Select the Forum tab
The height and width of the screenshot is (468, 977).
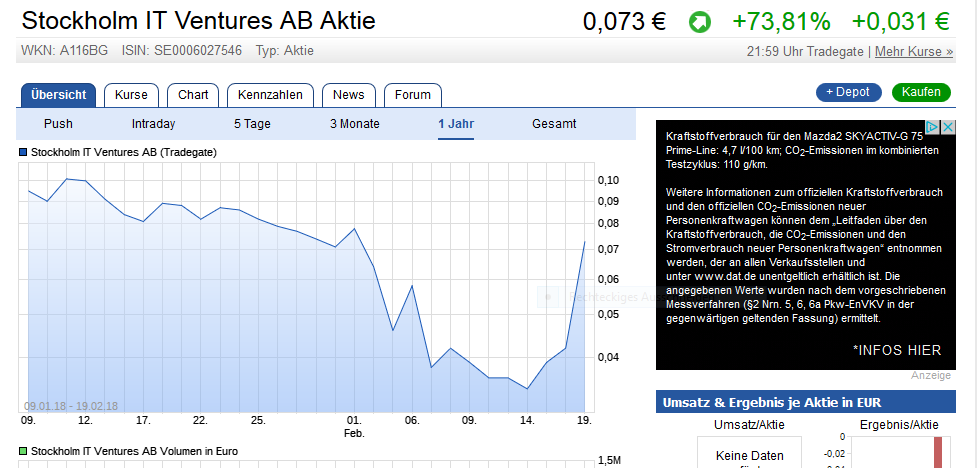coord(412,95)
